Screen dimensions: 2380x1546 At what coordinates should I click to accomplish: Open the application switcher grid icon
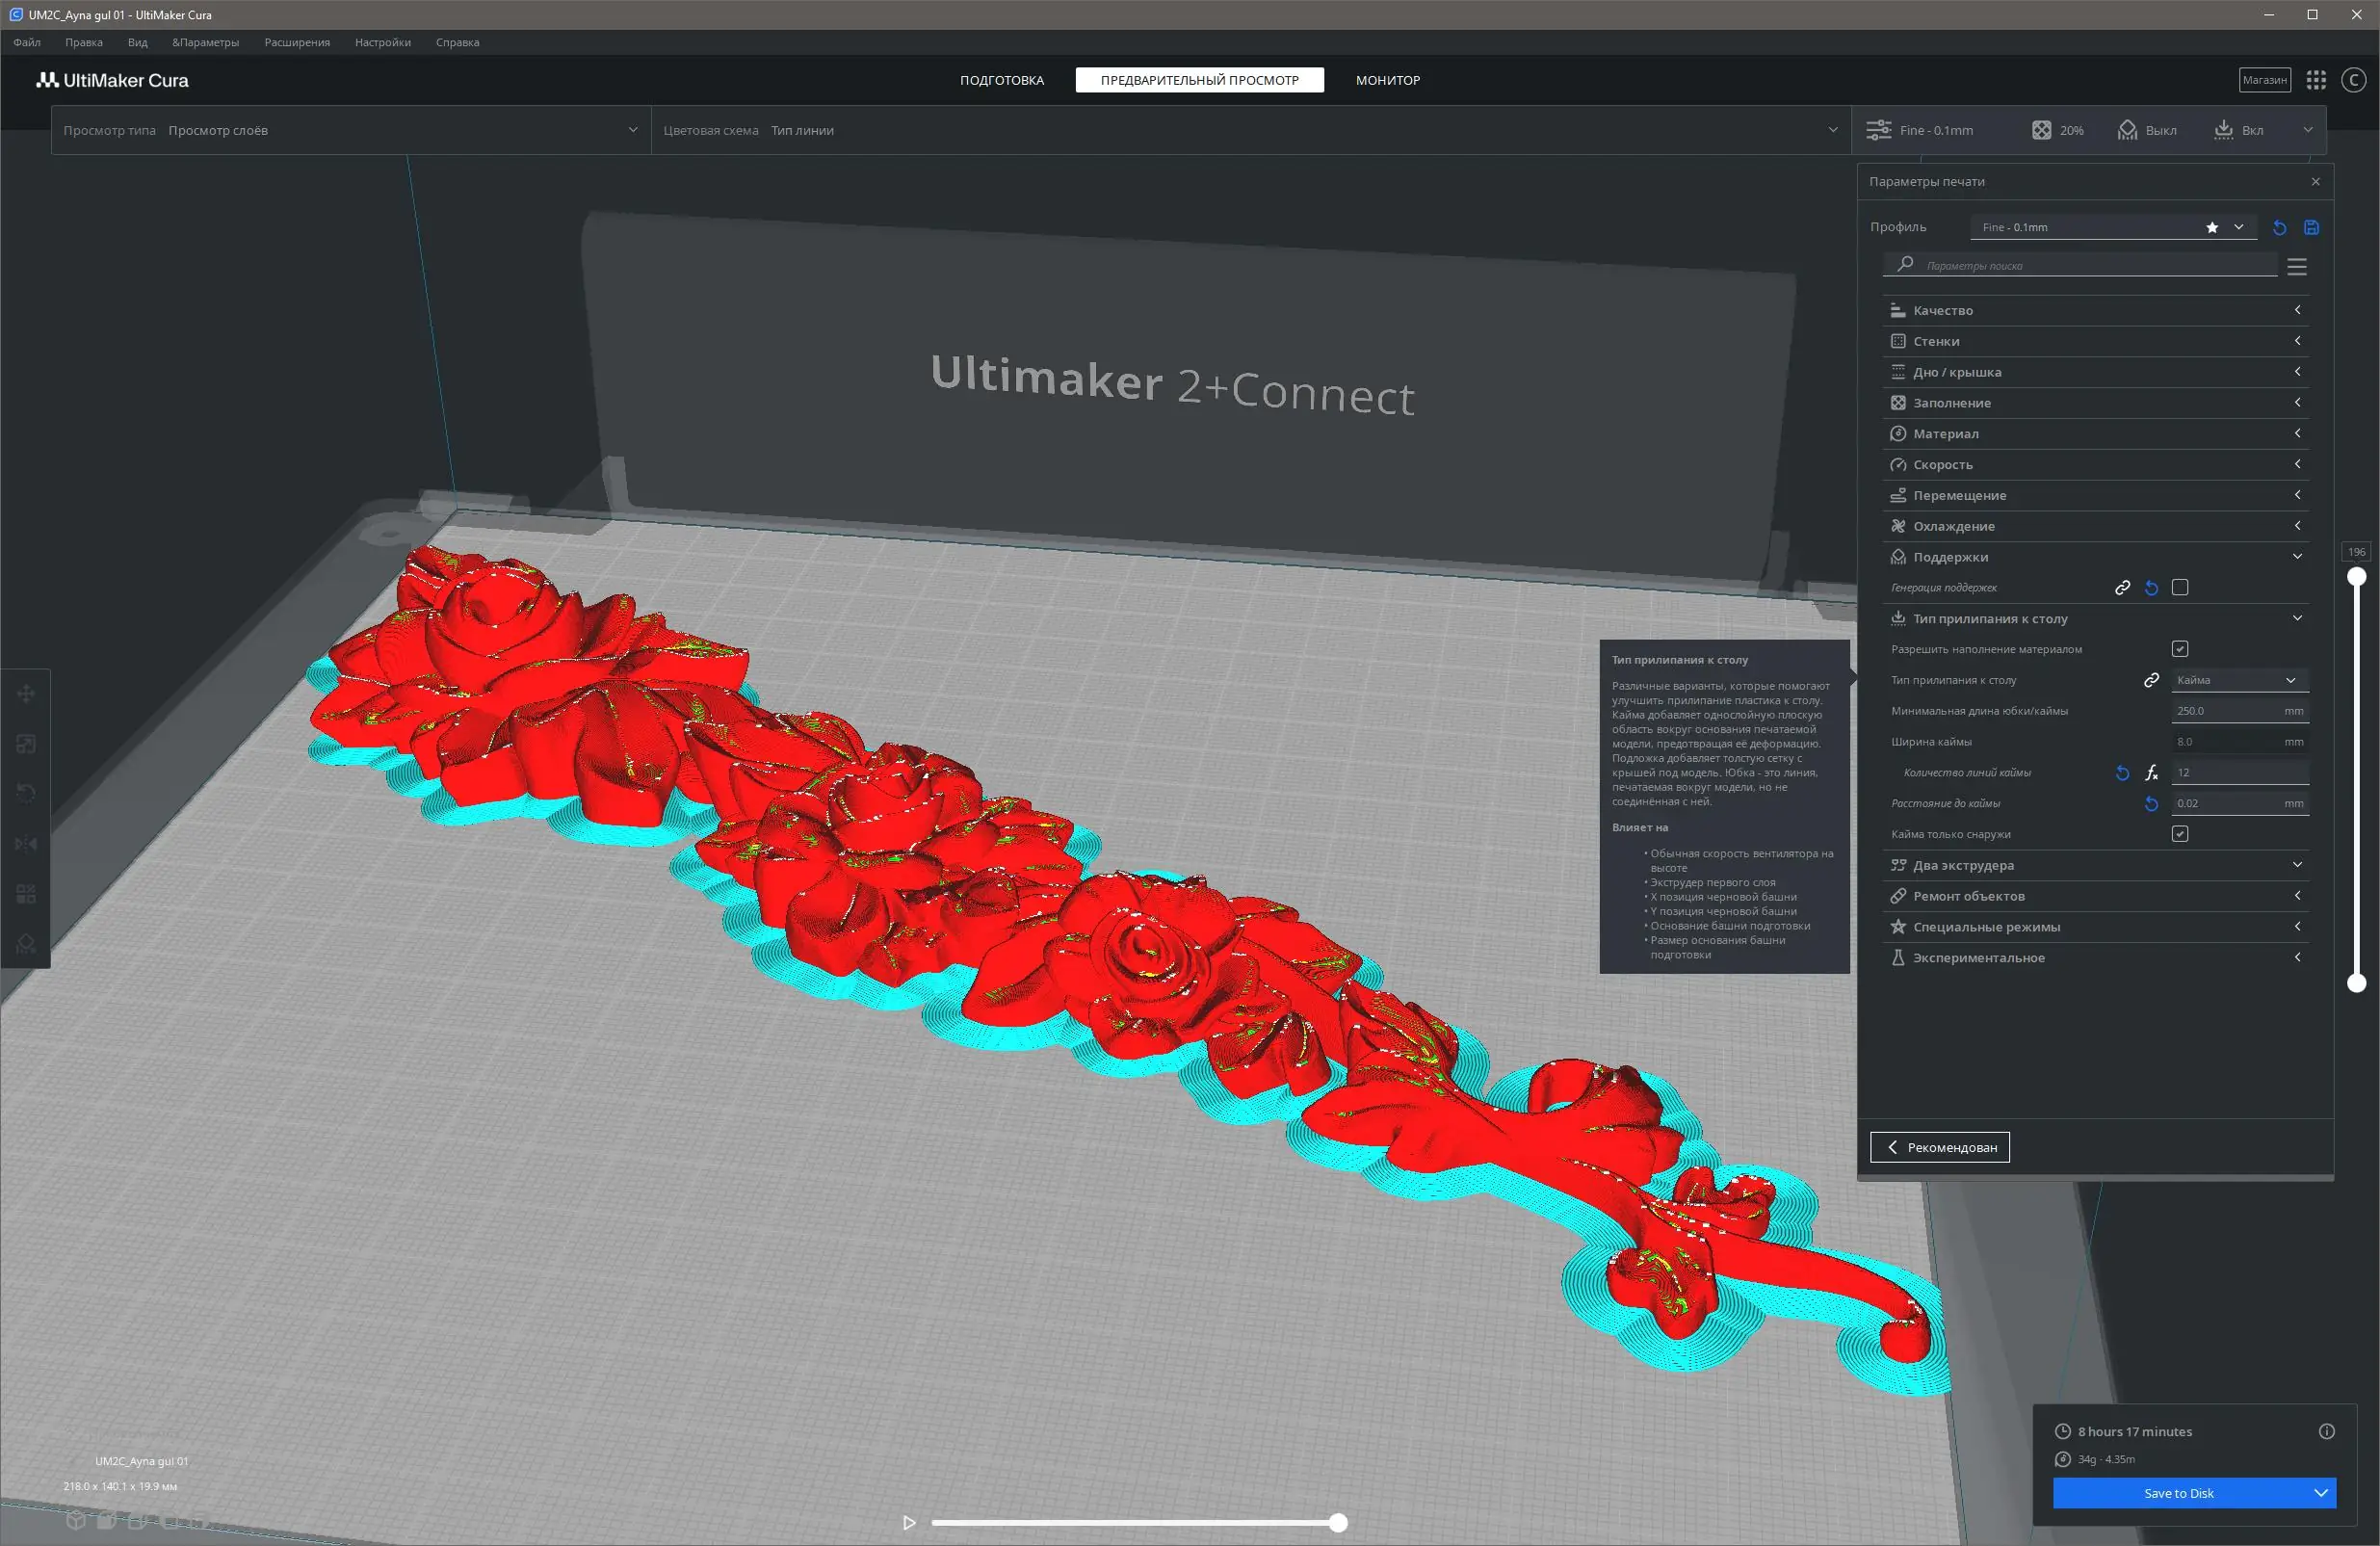[x=2316, y=80]
